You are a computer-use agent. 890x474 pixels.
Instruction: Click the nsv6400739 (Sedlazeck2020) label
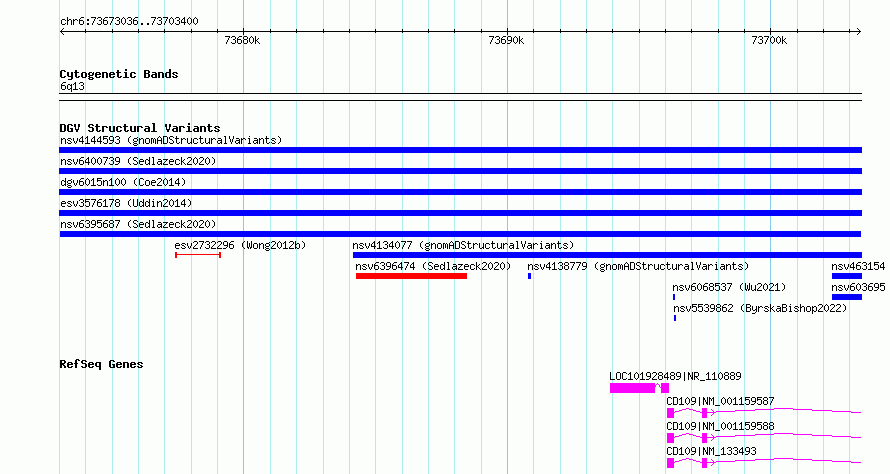pos(138,161)
